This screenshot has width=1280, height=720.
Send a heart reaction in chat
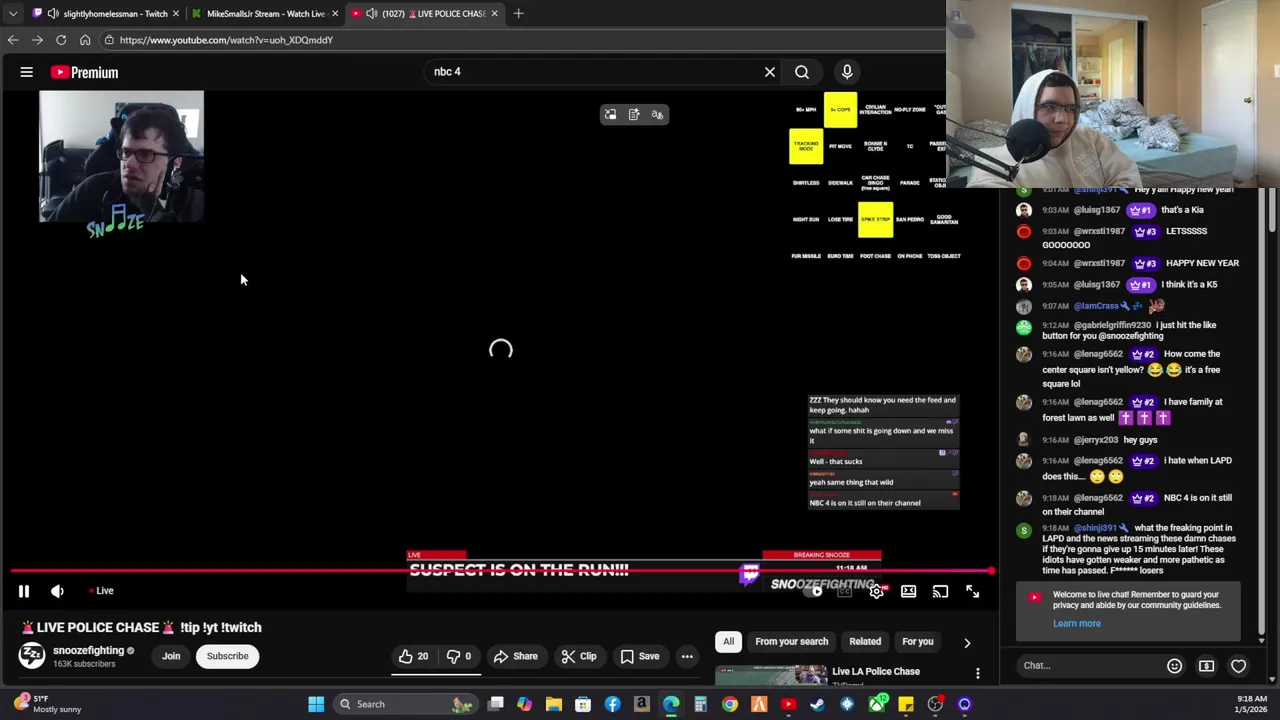(1238, 666)
